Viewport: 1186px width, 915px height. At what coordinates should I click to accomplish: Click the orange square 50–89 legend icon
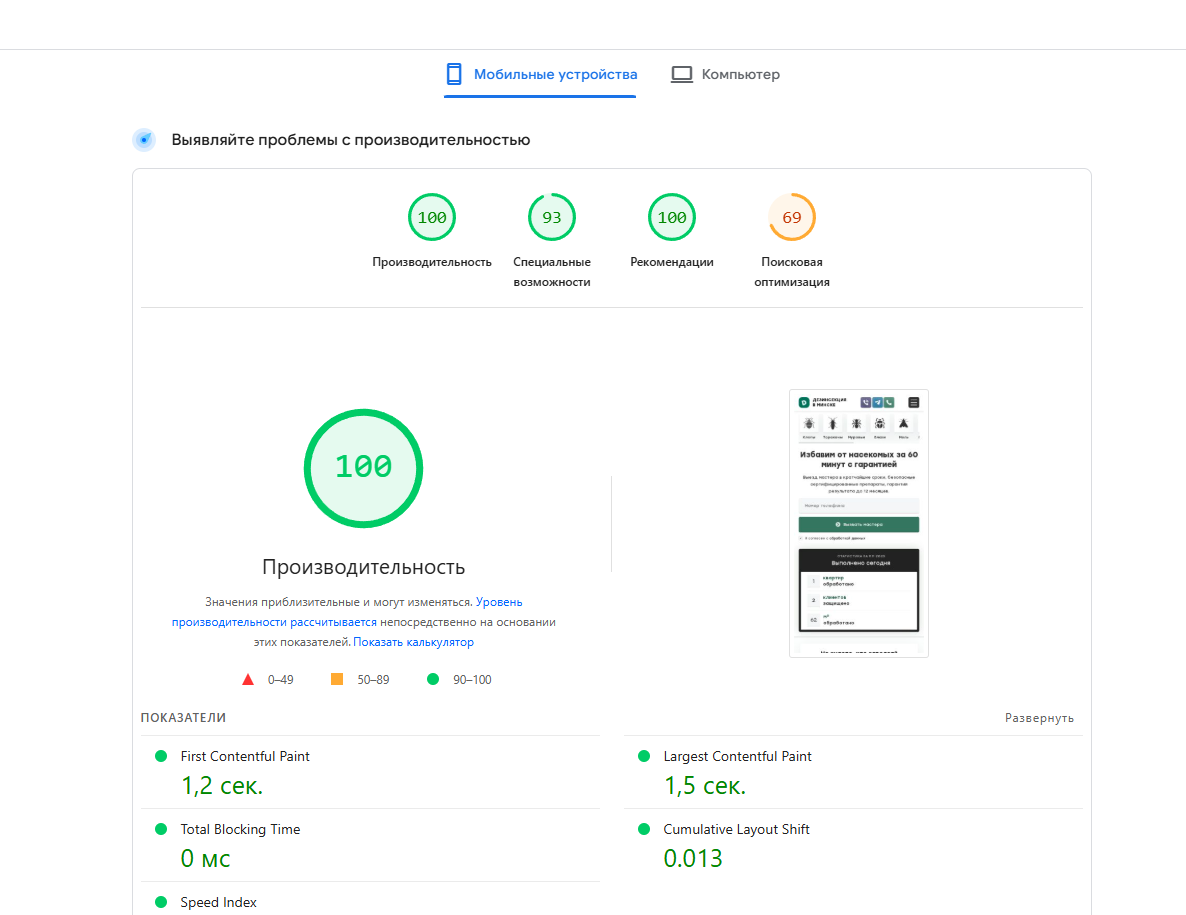tap(337, 679)
